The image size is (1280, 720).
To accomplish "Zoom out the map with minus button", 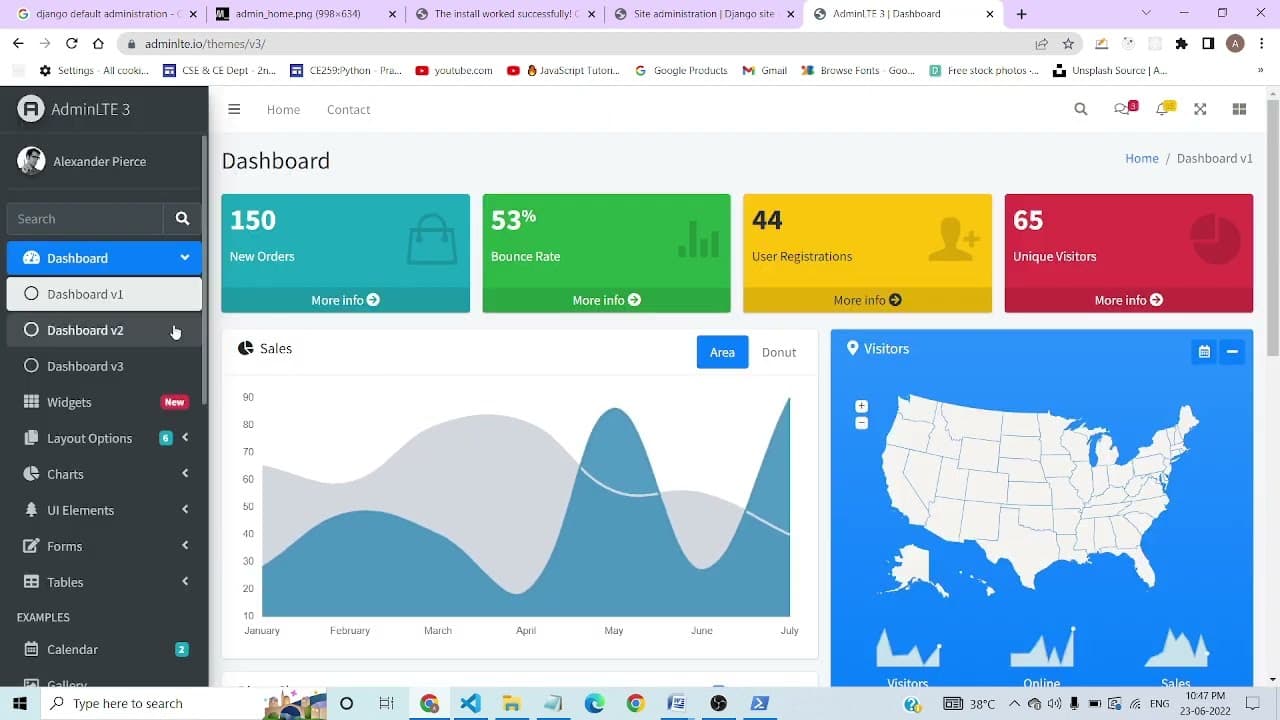I will click(x=861, y=423).
